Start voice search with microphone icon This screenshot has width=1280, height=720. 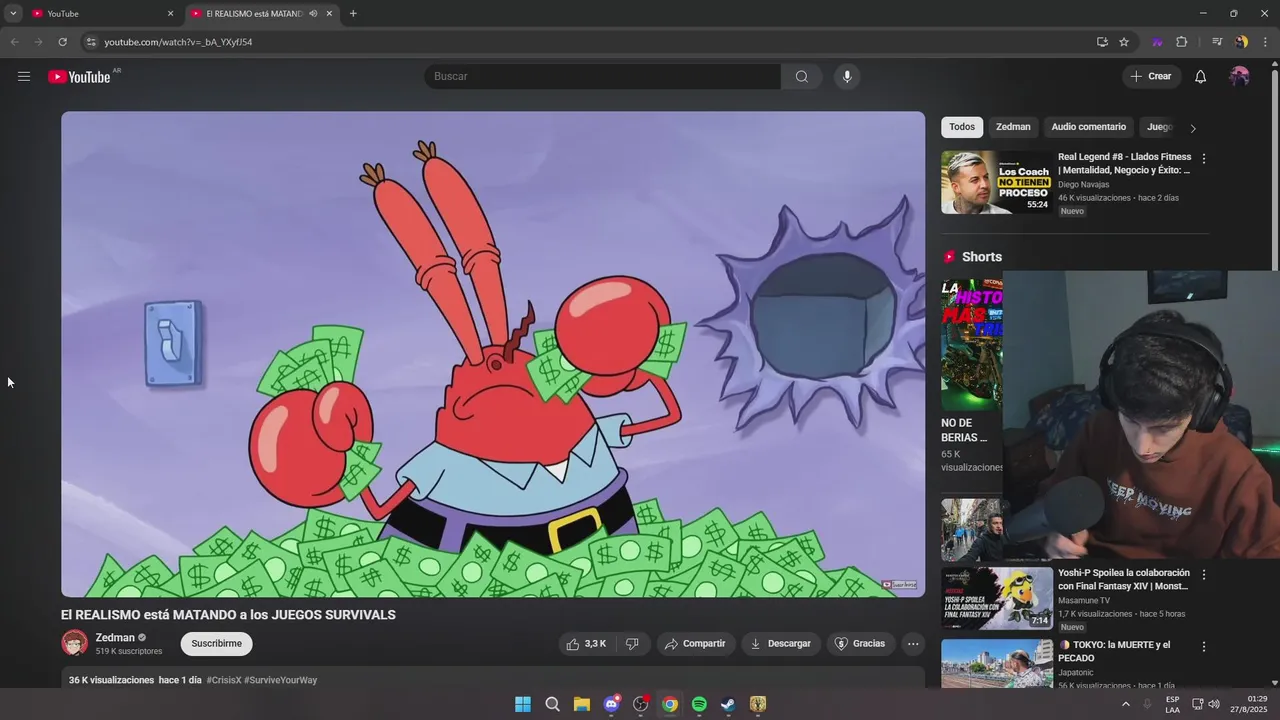click(x=847, y=77)
